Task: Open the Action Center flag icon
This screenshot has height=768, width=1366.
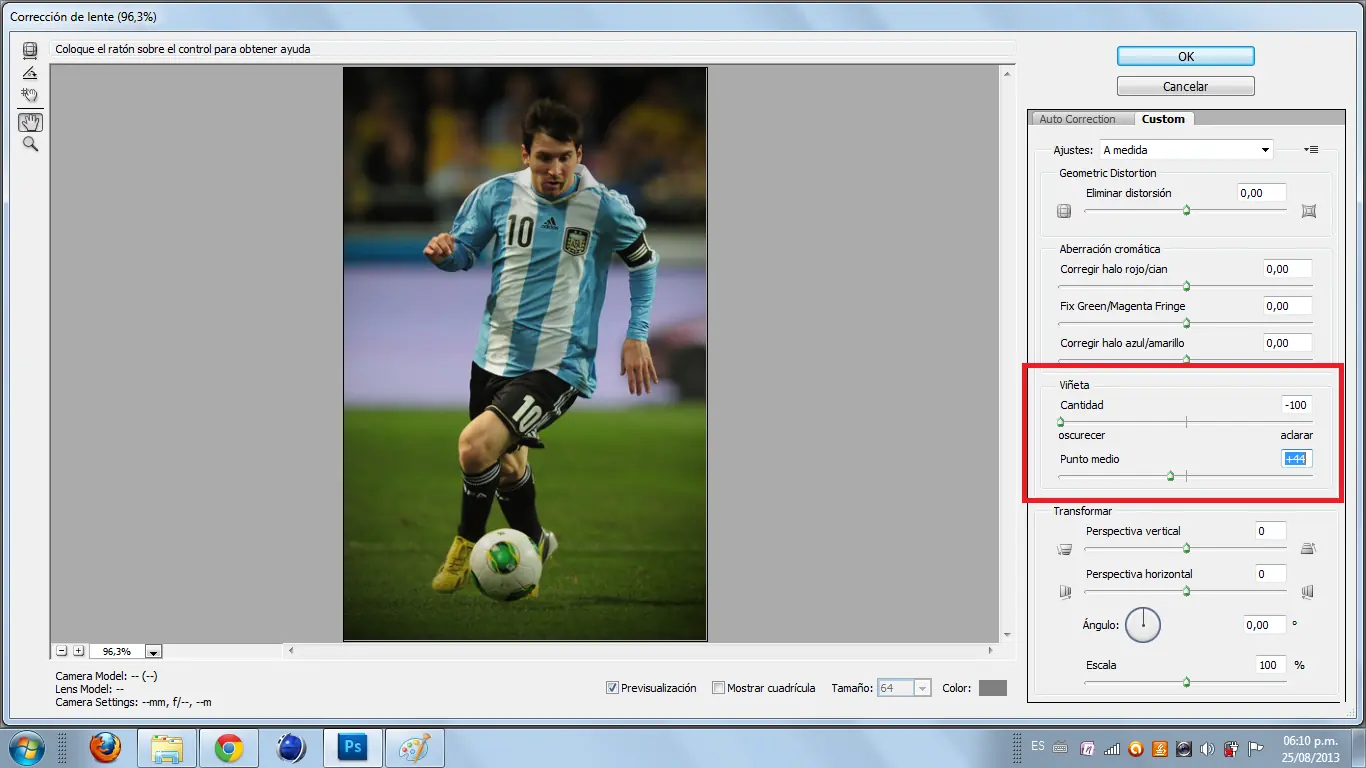Action: click(1255, 748)
